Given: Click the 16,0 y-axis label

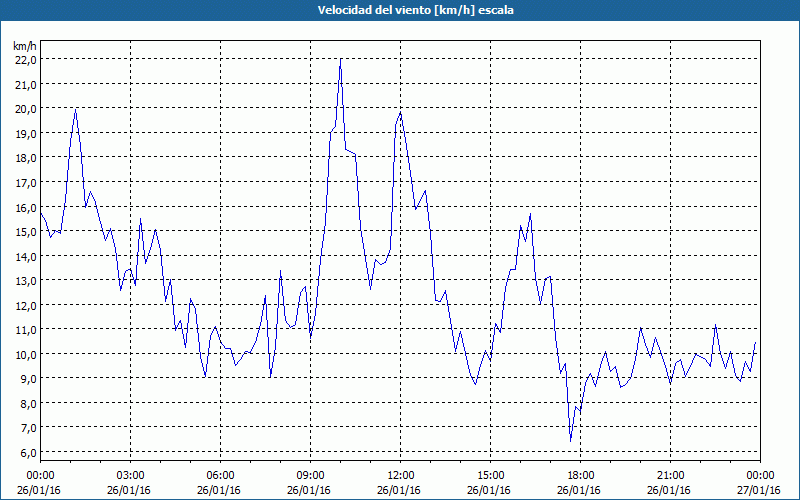Looking at the screenshot, I should [26, 207].
